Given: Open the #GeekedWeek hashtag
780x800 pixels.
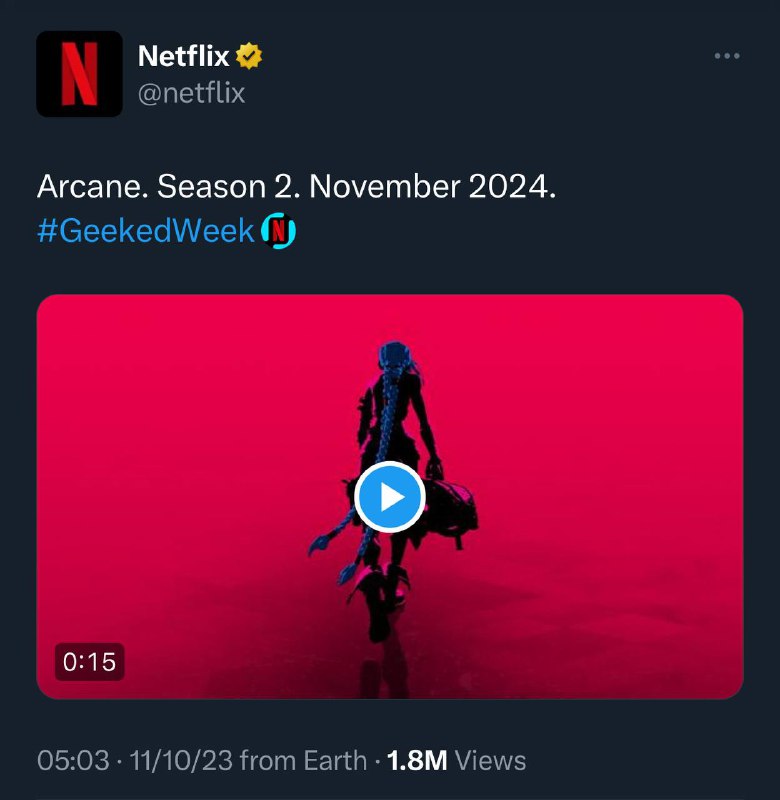Looking at the screenshot, I should click(146, 230).
